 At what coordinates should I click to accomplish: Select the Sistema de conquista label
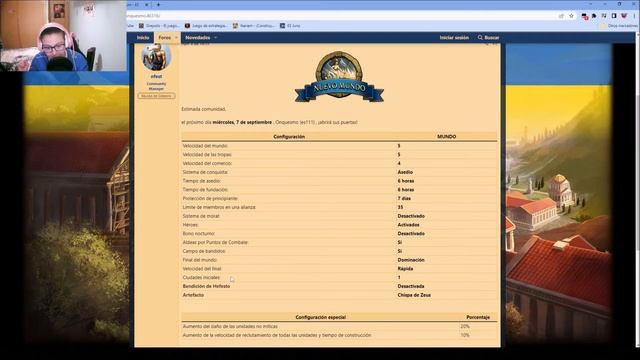pos(205,172)
